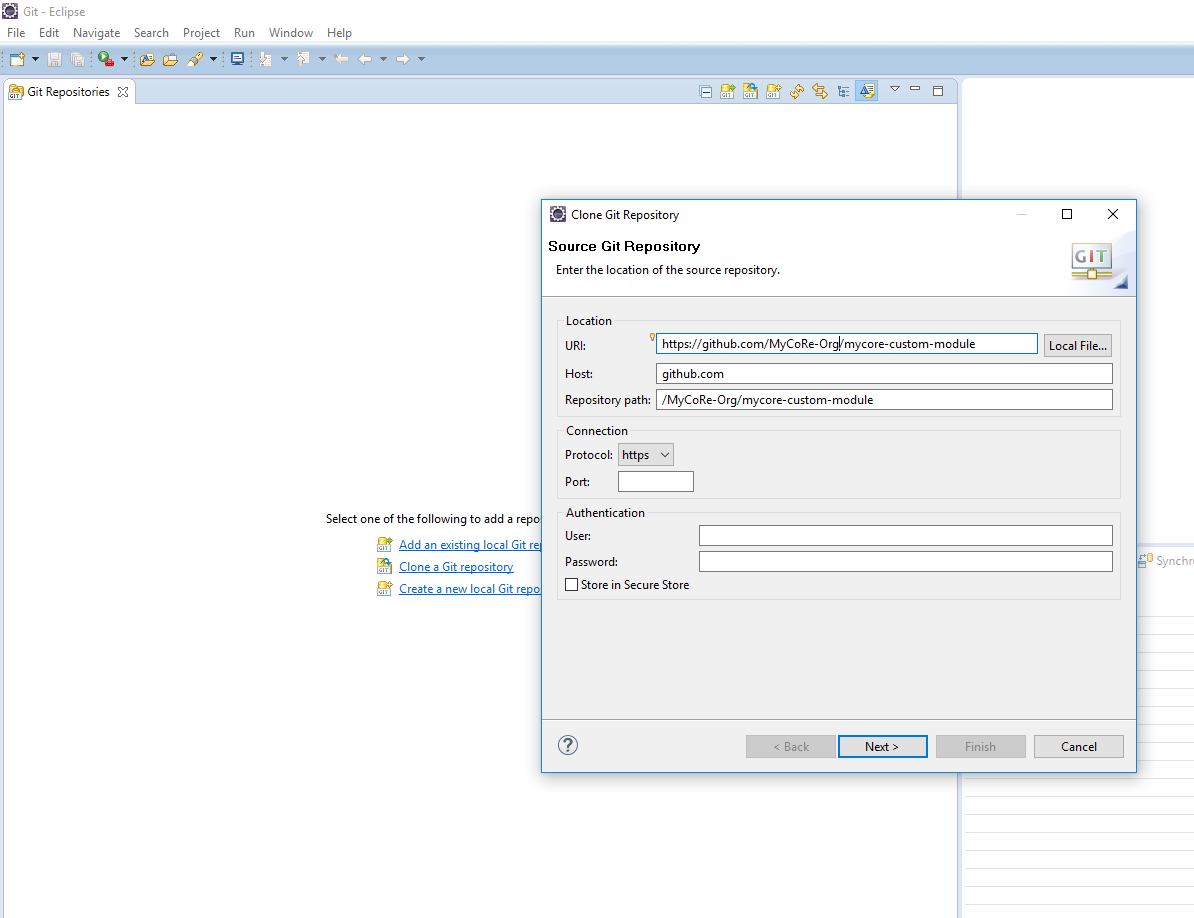Open the Navigate menu
Screen dimensions: 1194x918
click(97, 33)
